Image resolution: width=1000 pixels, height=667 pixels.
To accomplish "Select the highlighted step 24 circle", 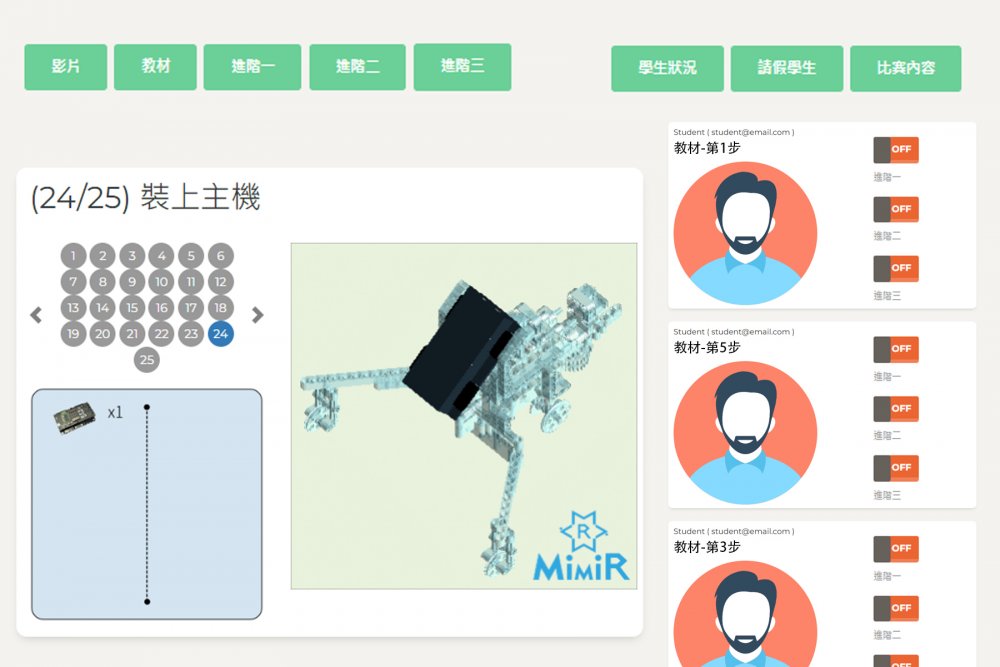I will [221, 334].
